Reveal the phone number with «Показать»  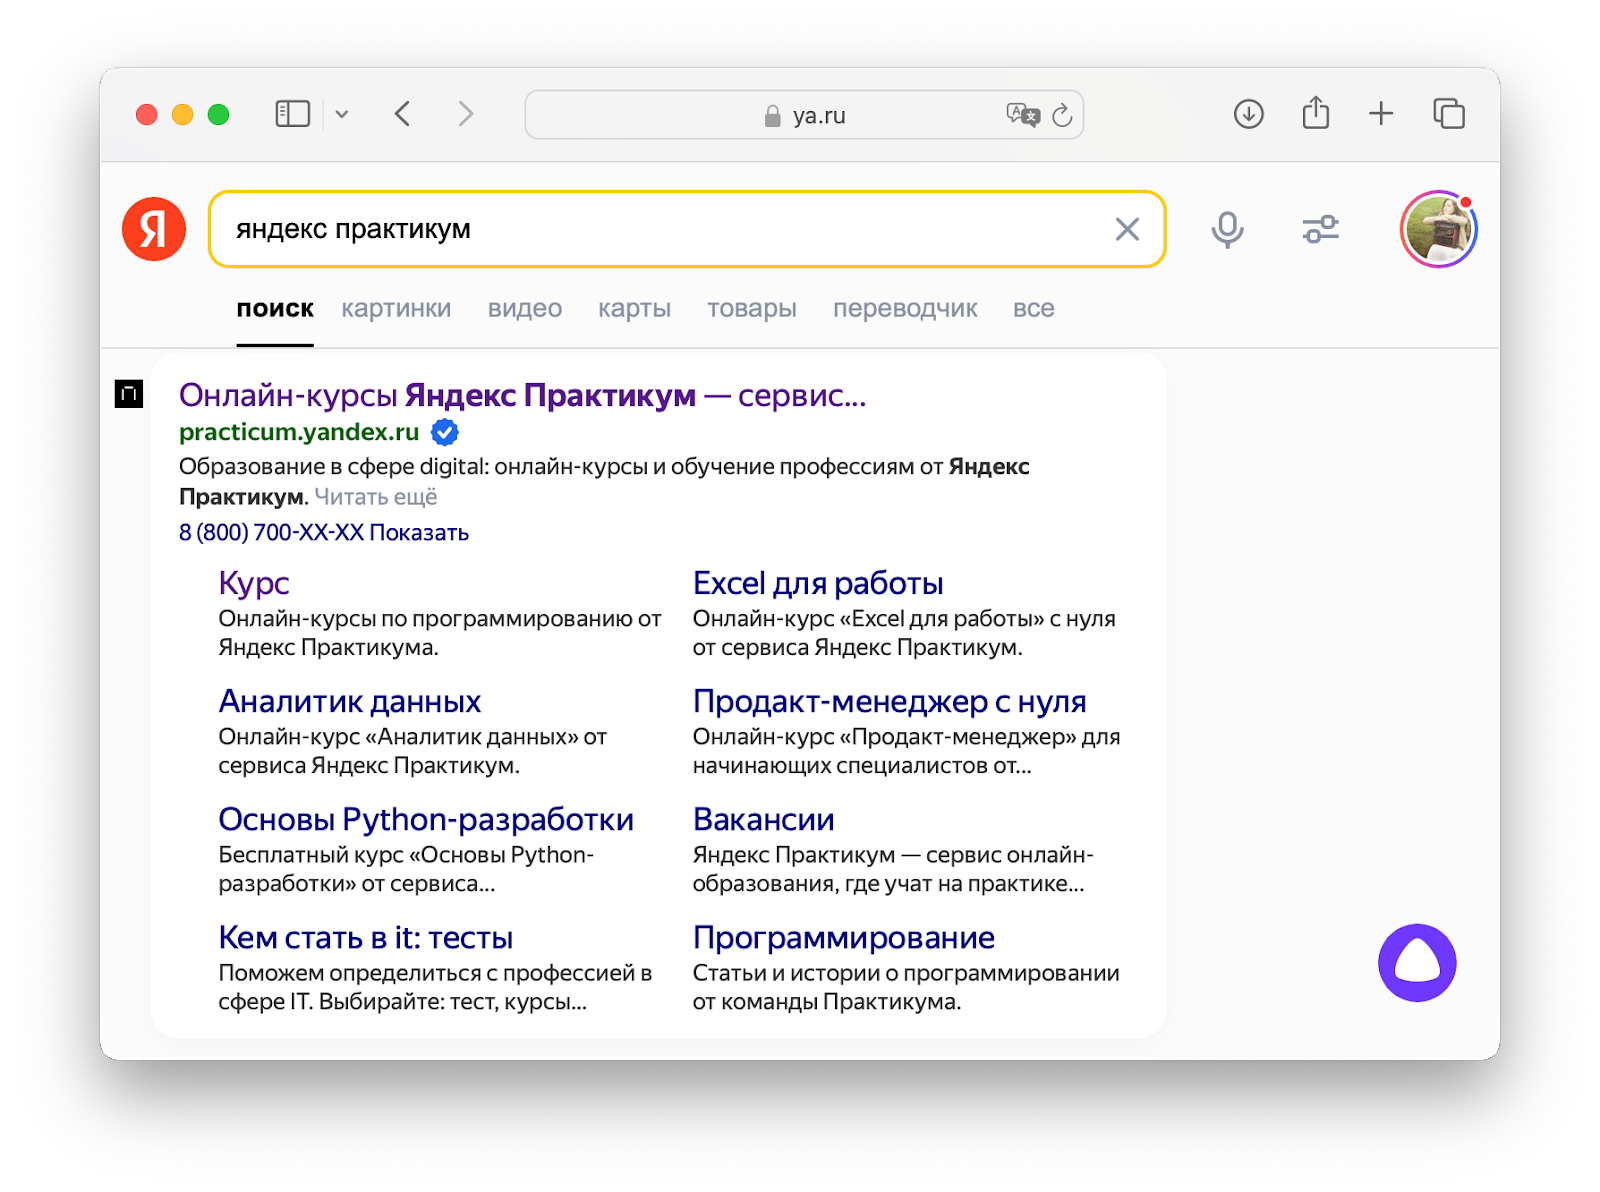pos(419,532)
